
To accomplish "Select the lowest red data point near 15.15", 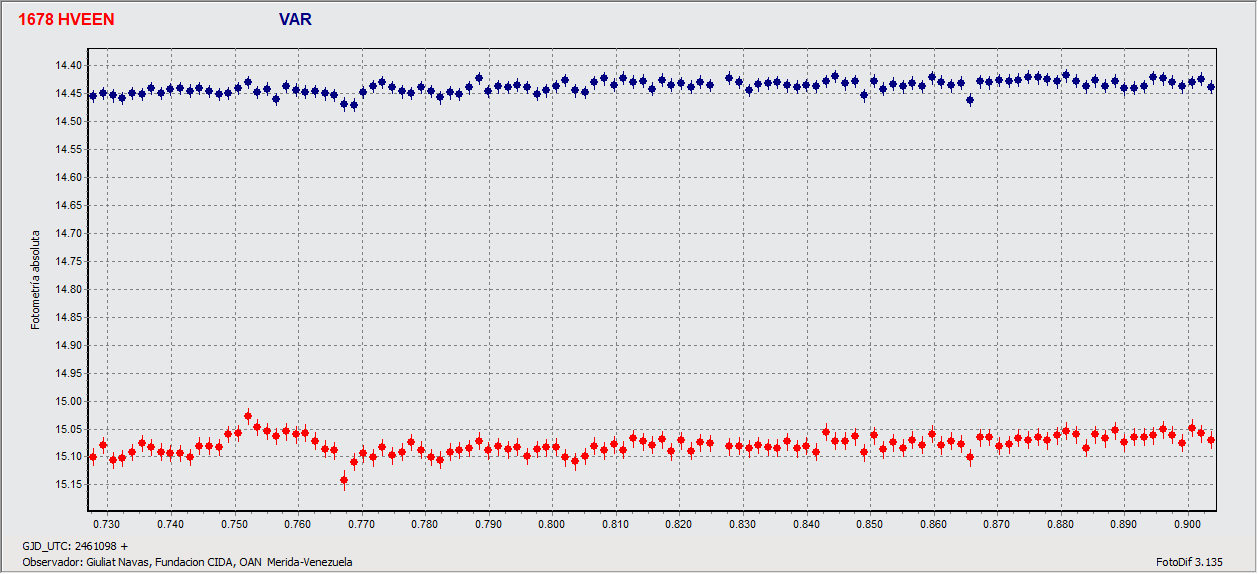I will (344, 480).
